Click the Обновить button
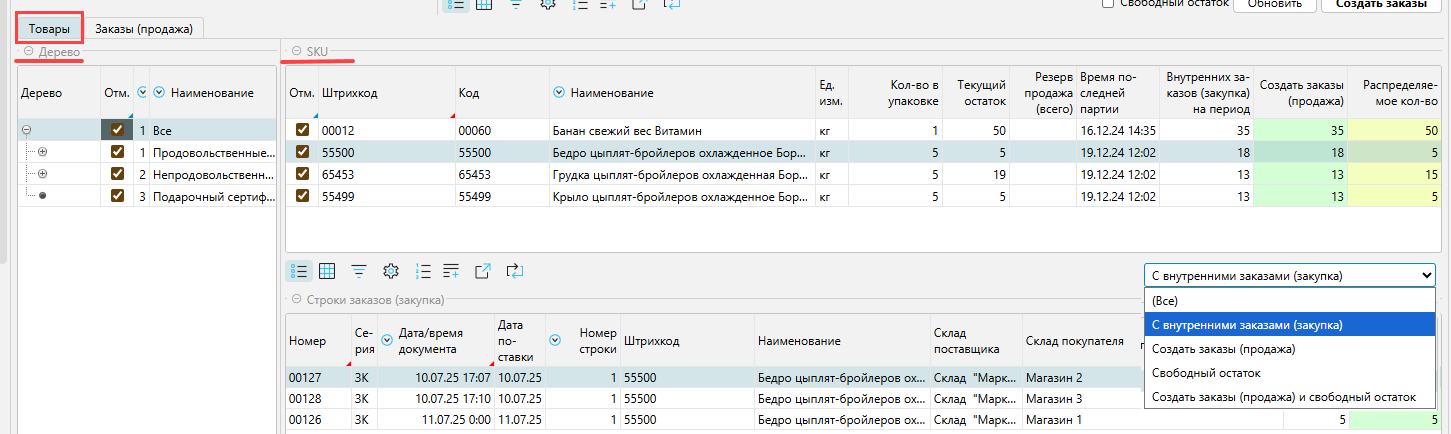The height and width of the screenshot is (434, 1451). (1273, 4)
